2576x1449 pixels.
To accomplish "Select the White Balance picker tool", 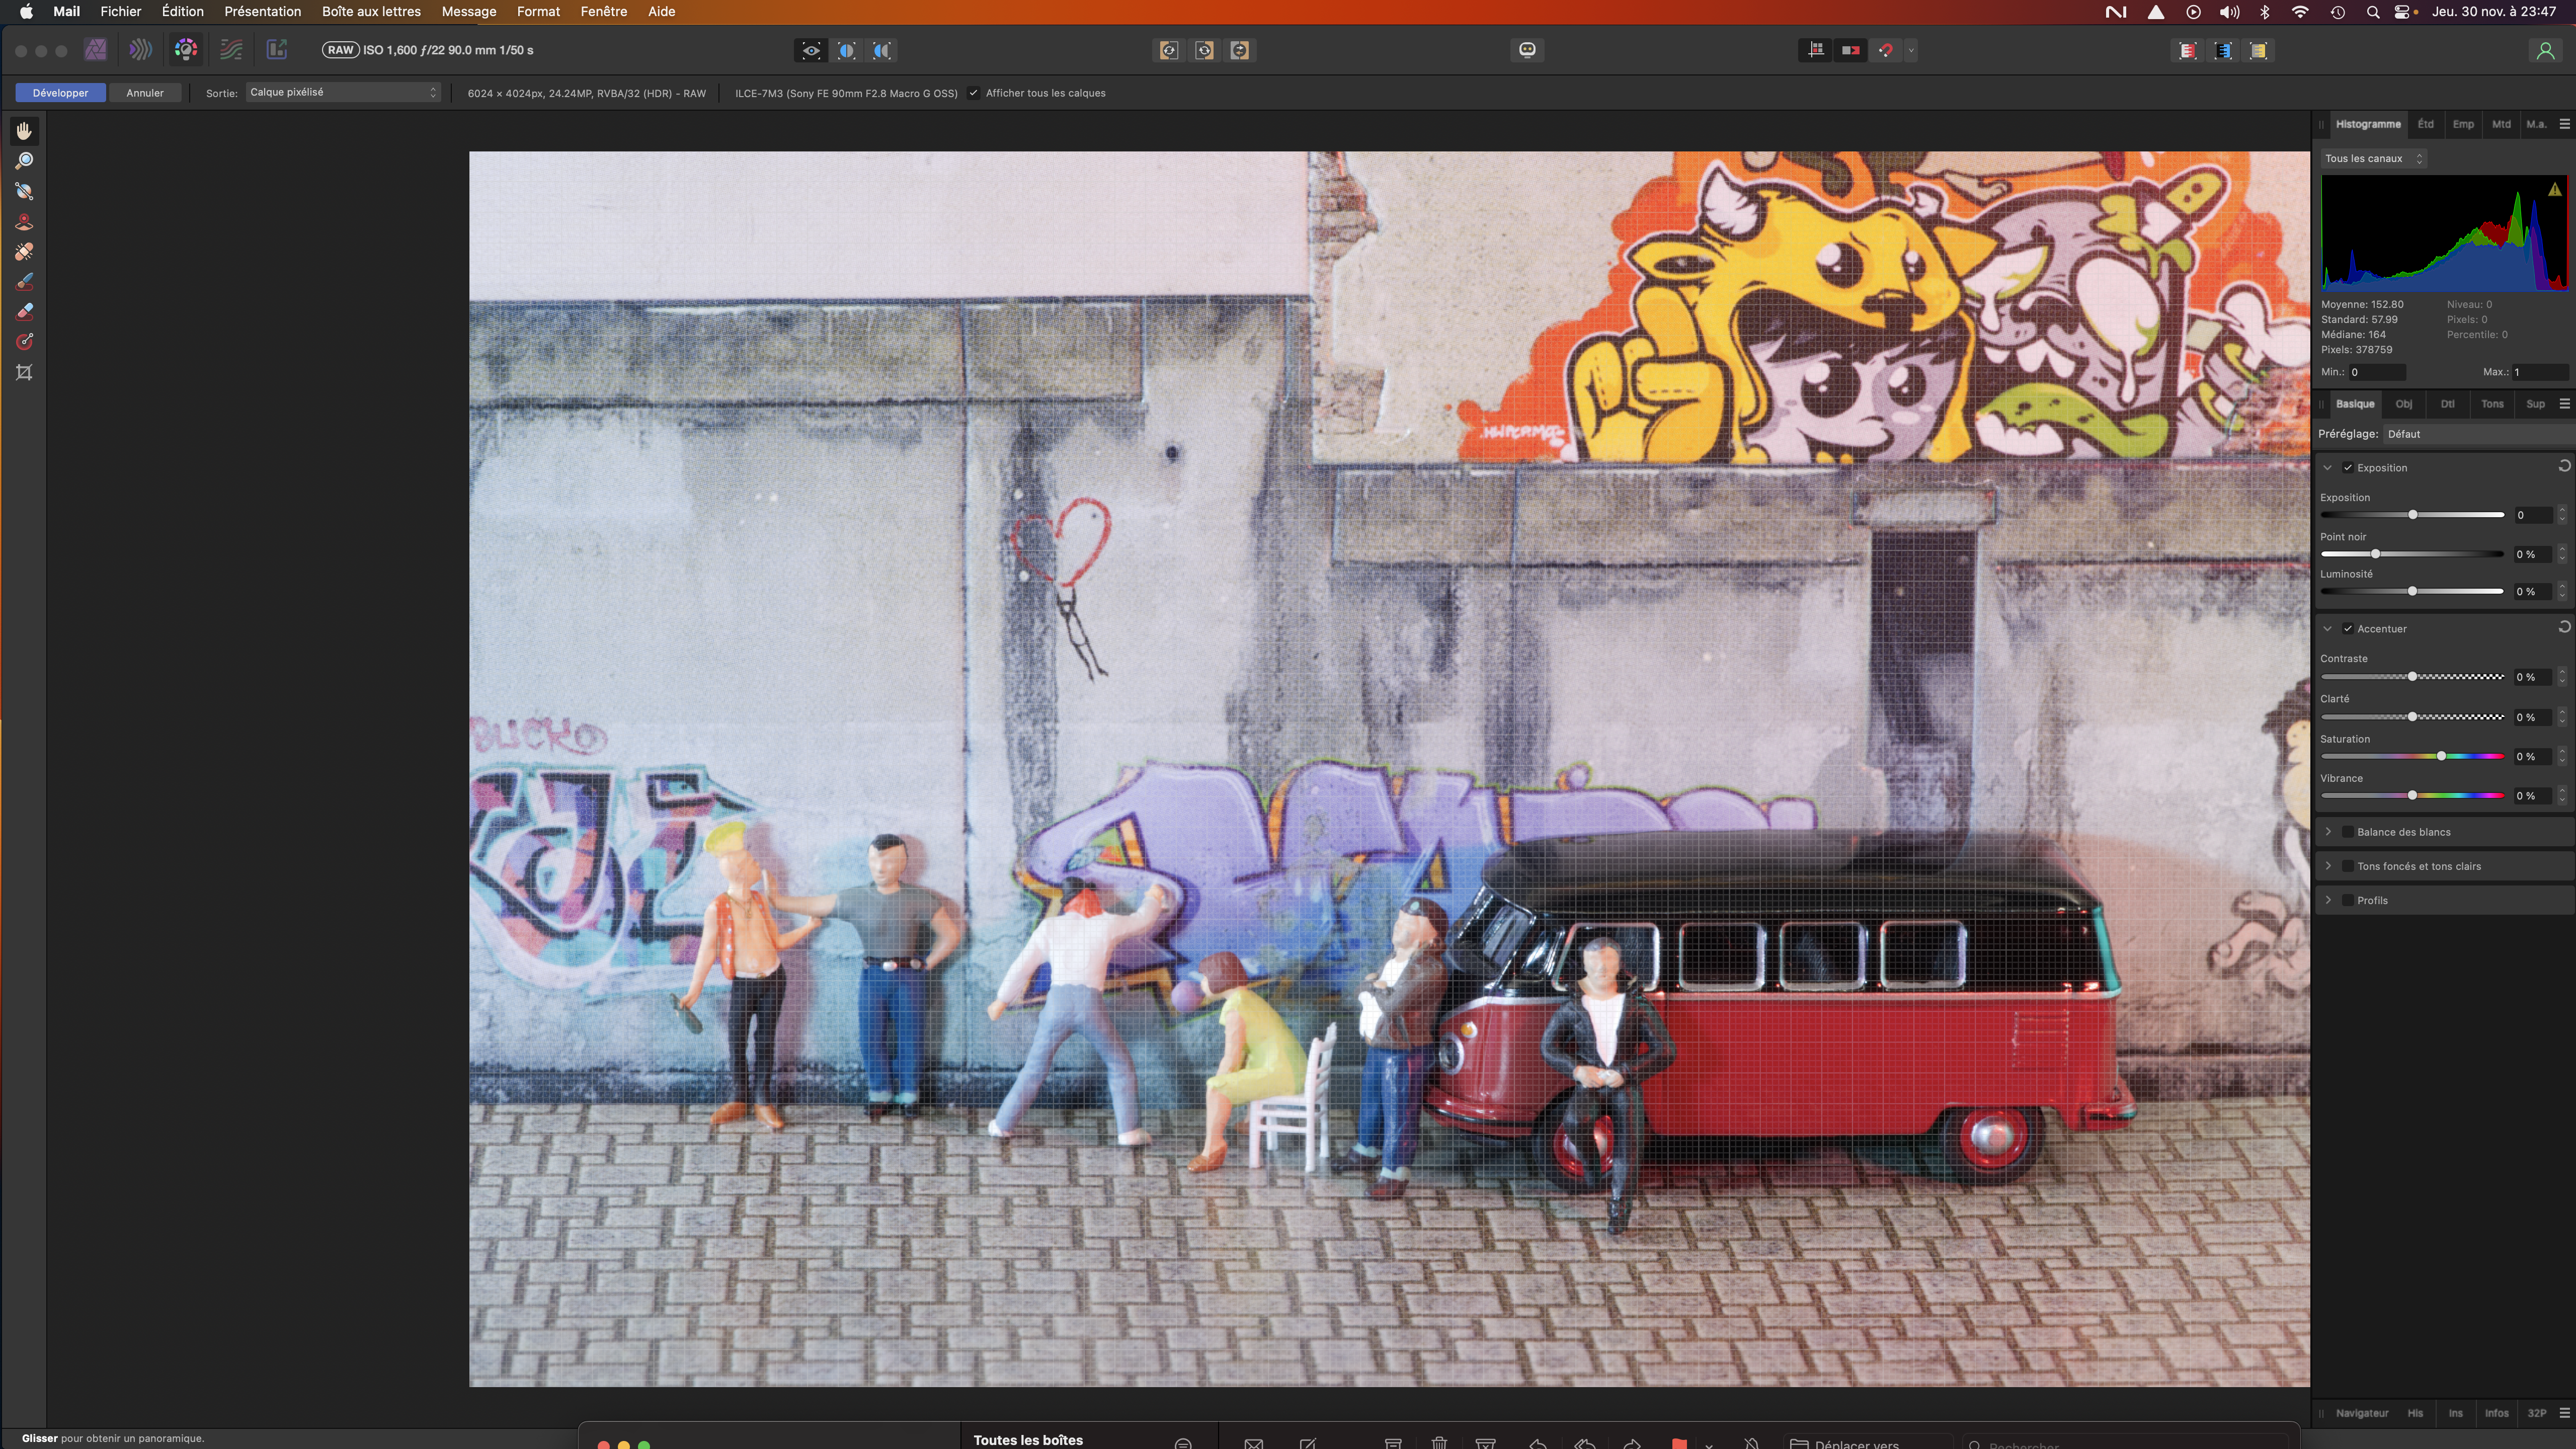I will [x=24, y=191].
